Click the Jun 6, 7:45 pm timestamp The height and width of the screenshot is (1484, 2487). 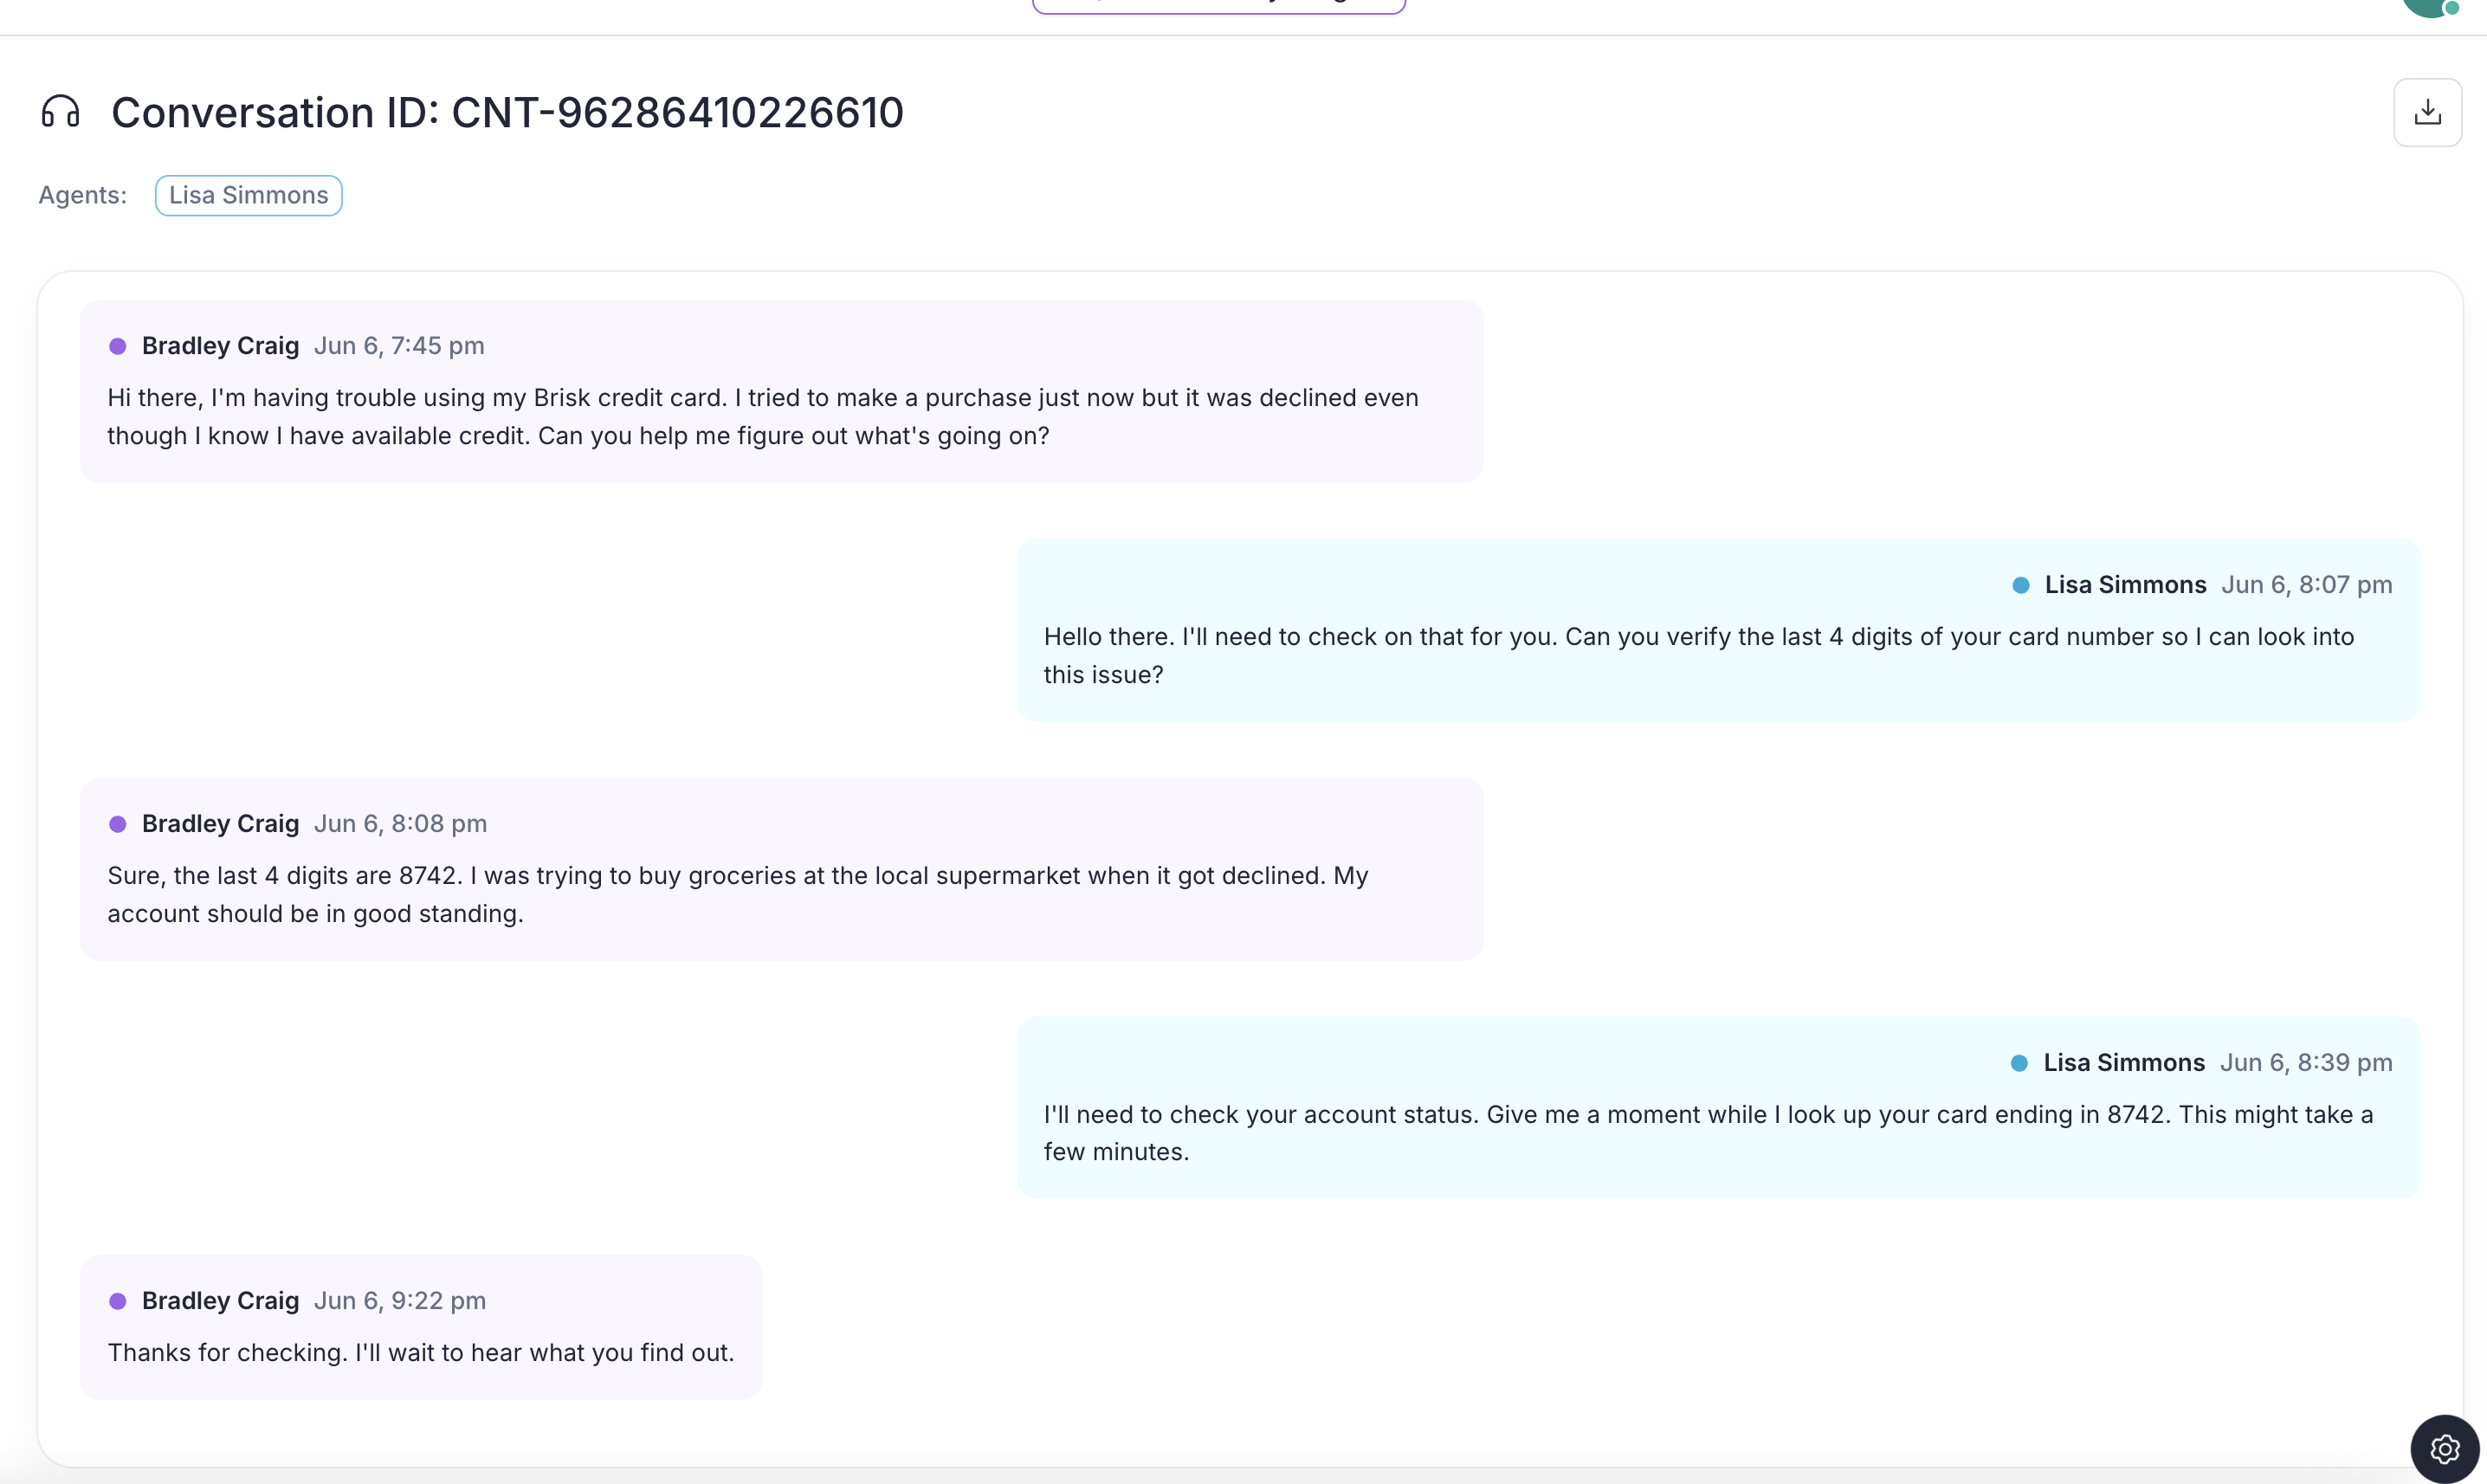tap(399, 345)
